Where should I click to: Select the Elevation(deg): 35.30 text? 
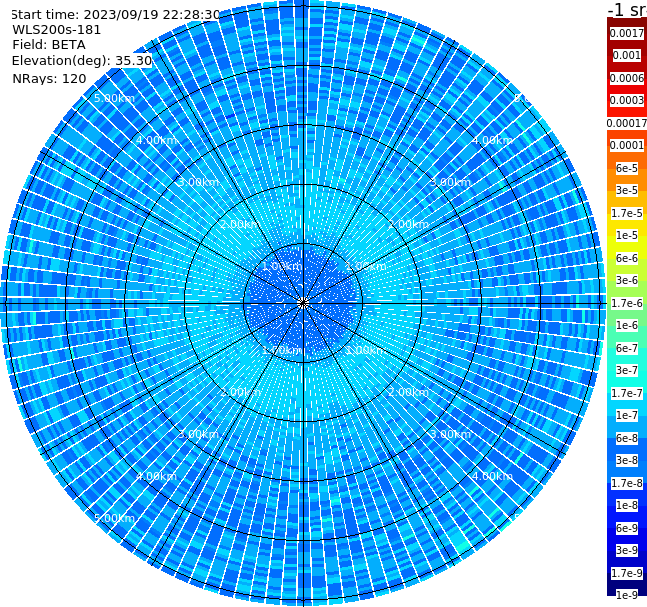(82, 61)
